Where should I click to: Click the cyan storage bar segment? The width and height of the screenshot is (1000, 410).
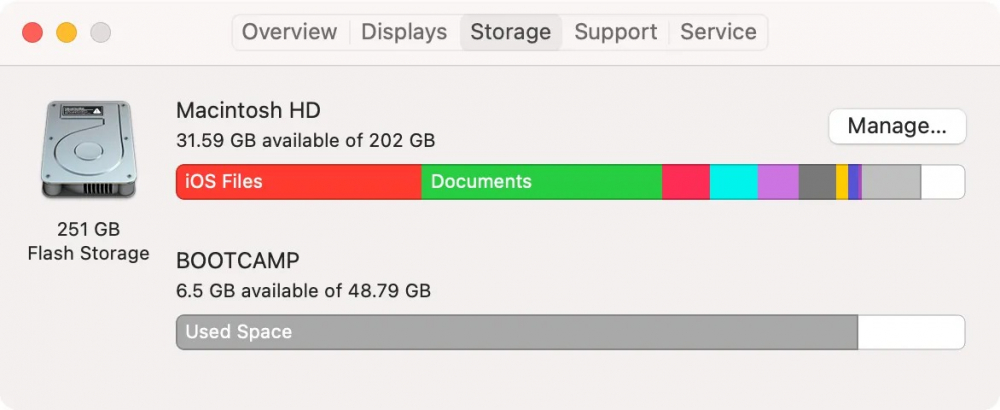coord(733,182)
